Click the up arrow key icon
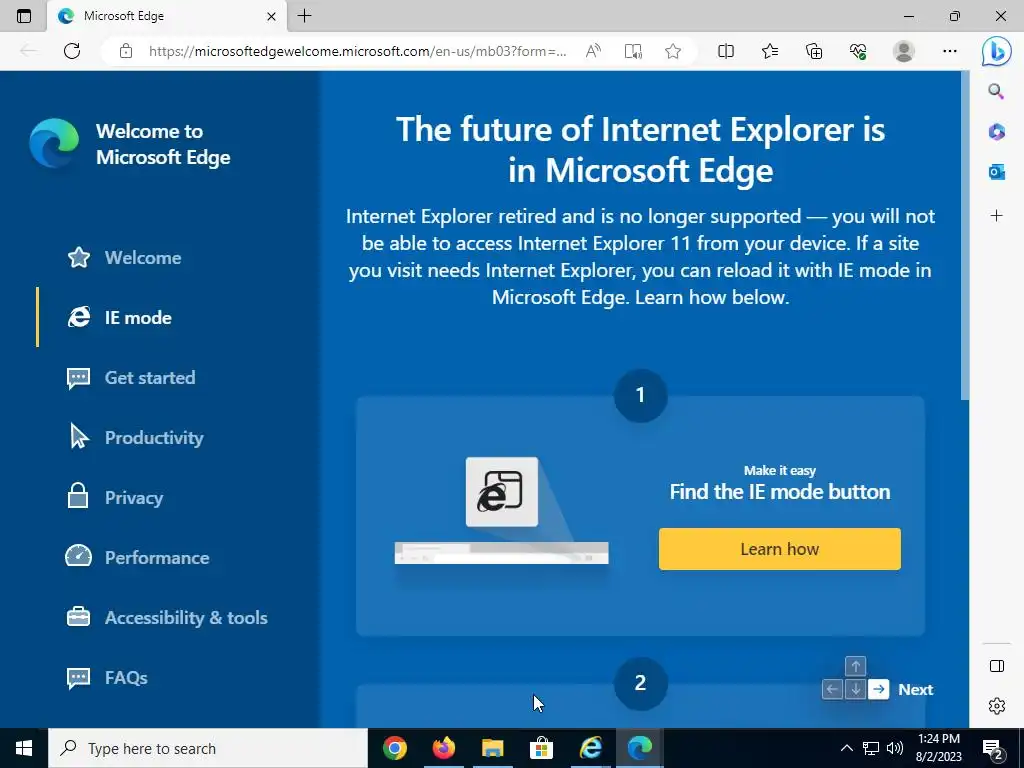Image resolution: width=1024 pixels, height=768 pixels. [x=856, y=666]
